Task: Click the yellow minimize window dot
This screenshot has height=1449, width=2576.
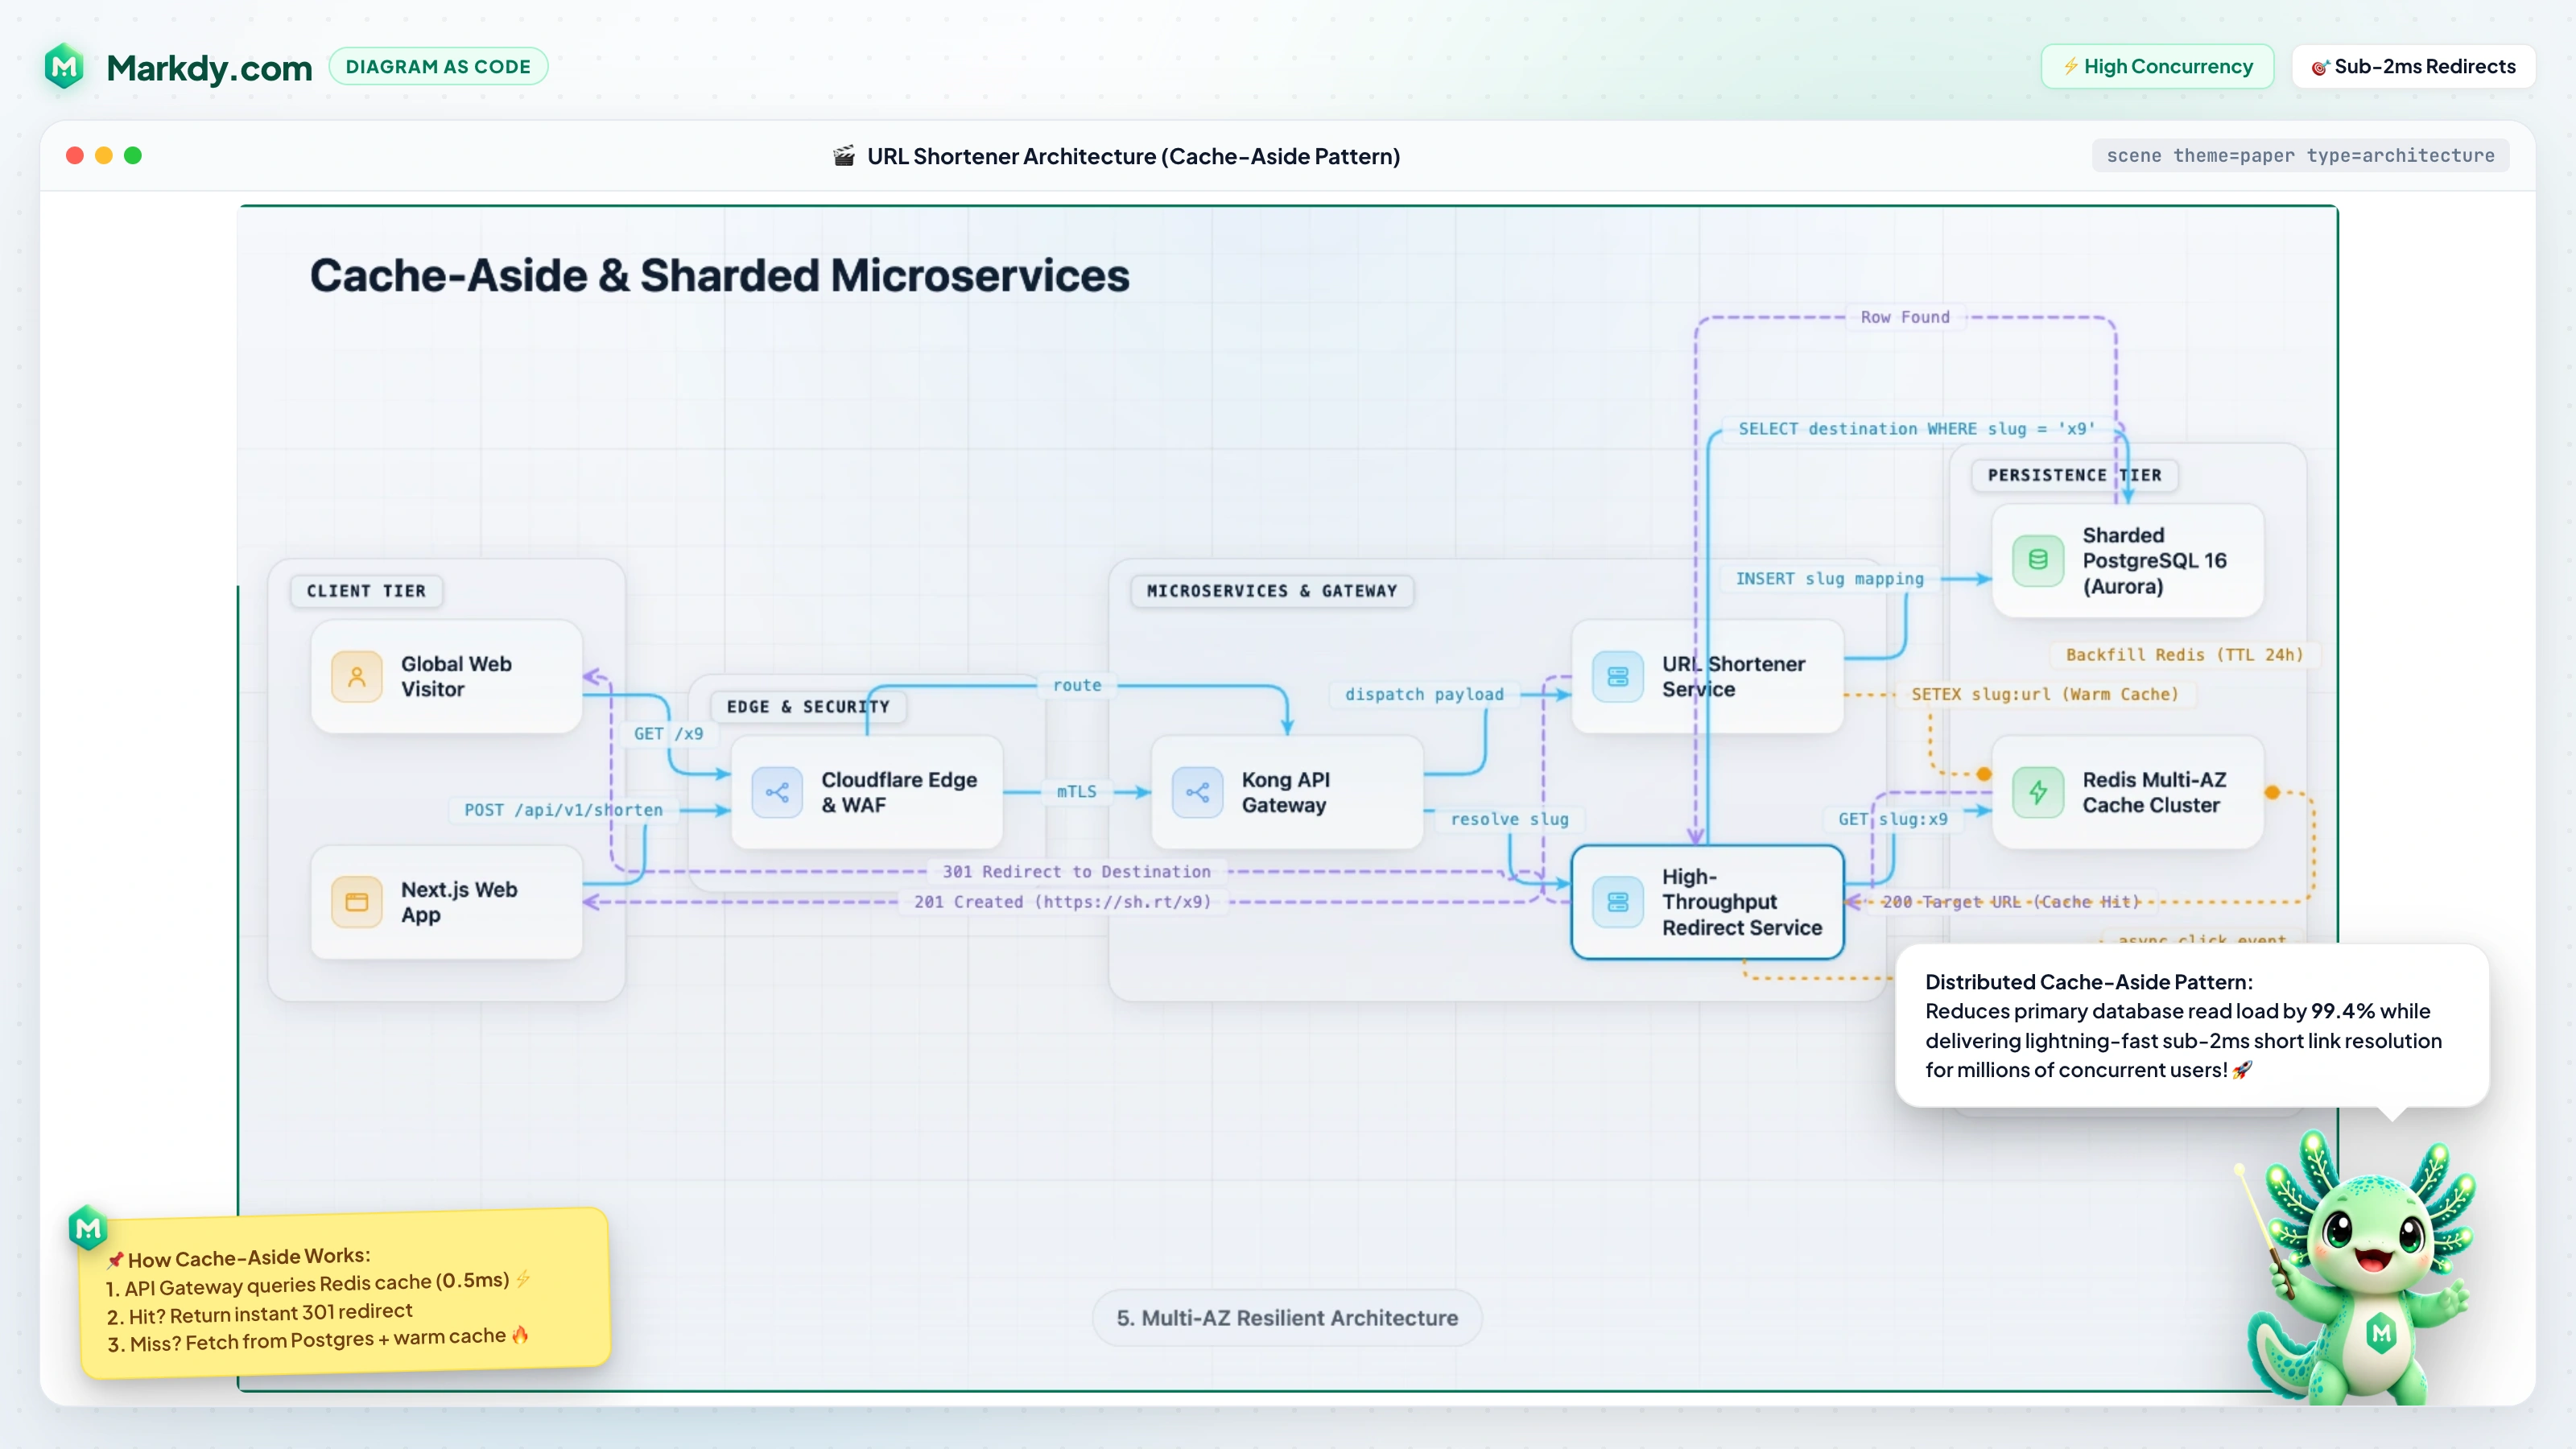Action: [103, 155]
